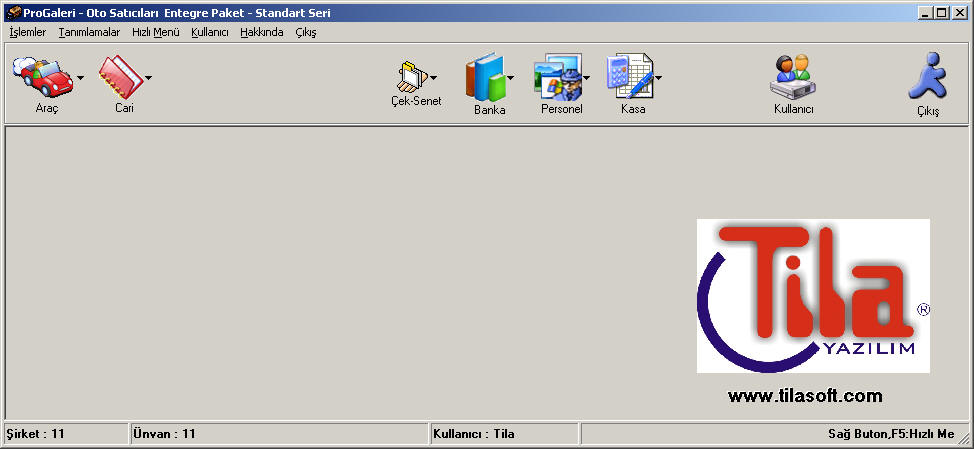This screenshot has width=974, height=449.
Task: Click the Çıkış exit figure icon
Action: coord(927,78)
